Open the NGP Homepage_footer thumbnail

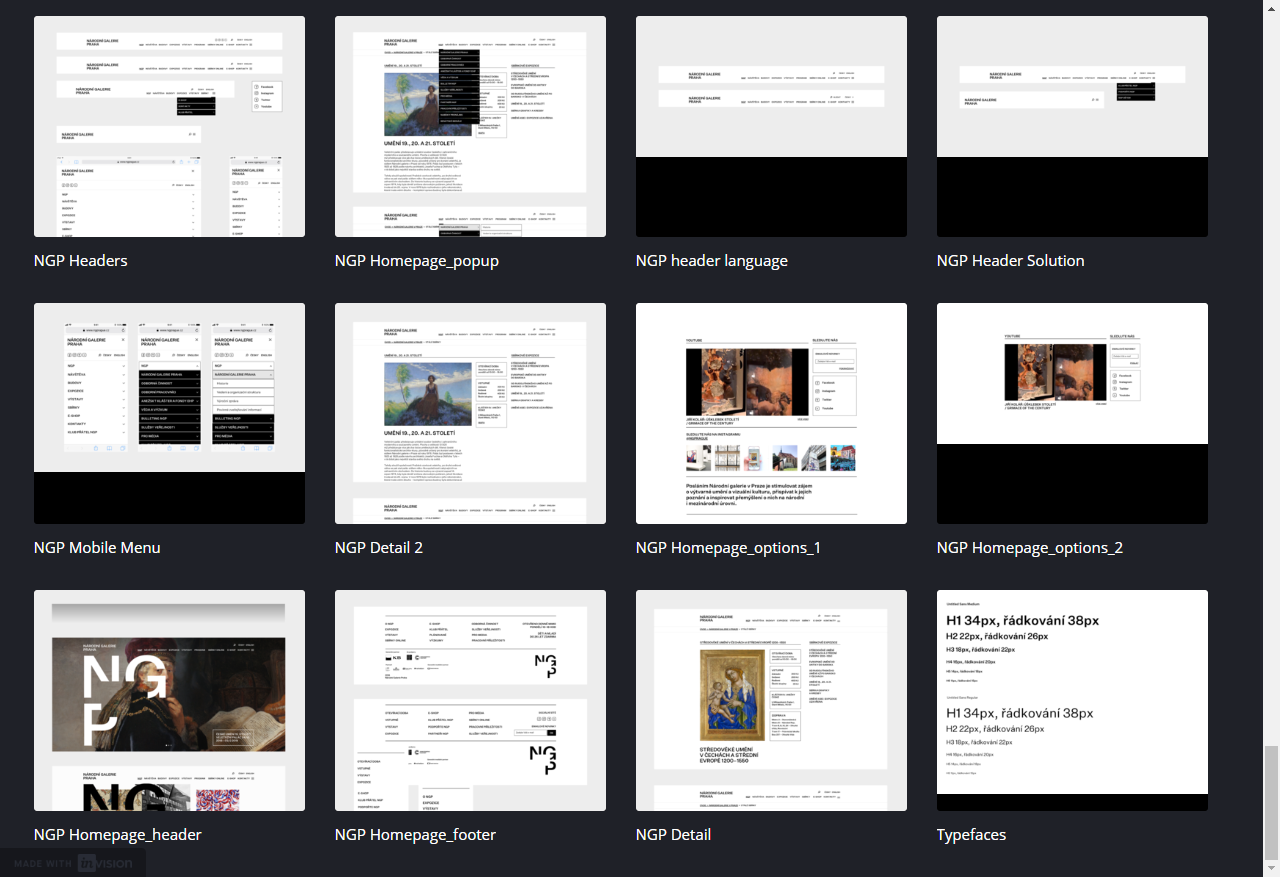(x=470, y=700)
